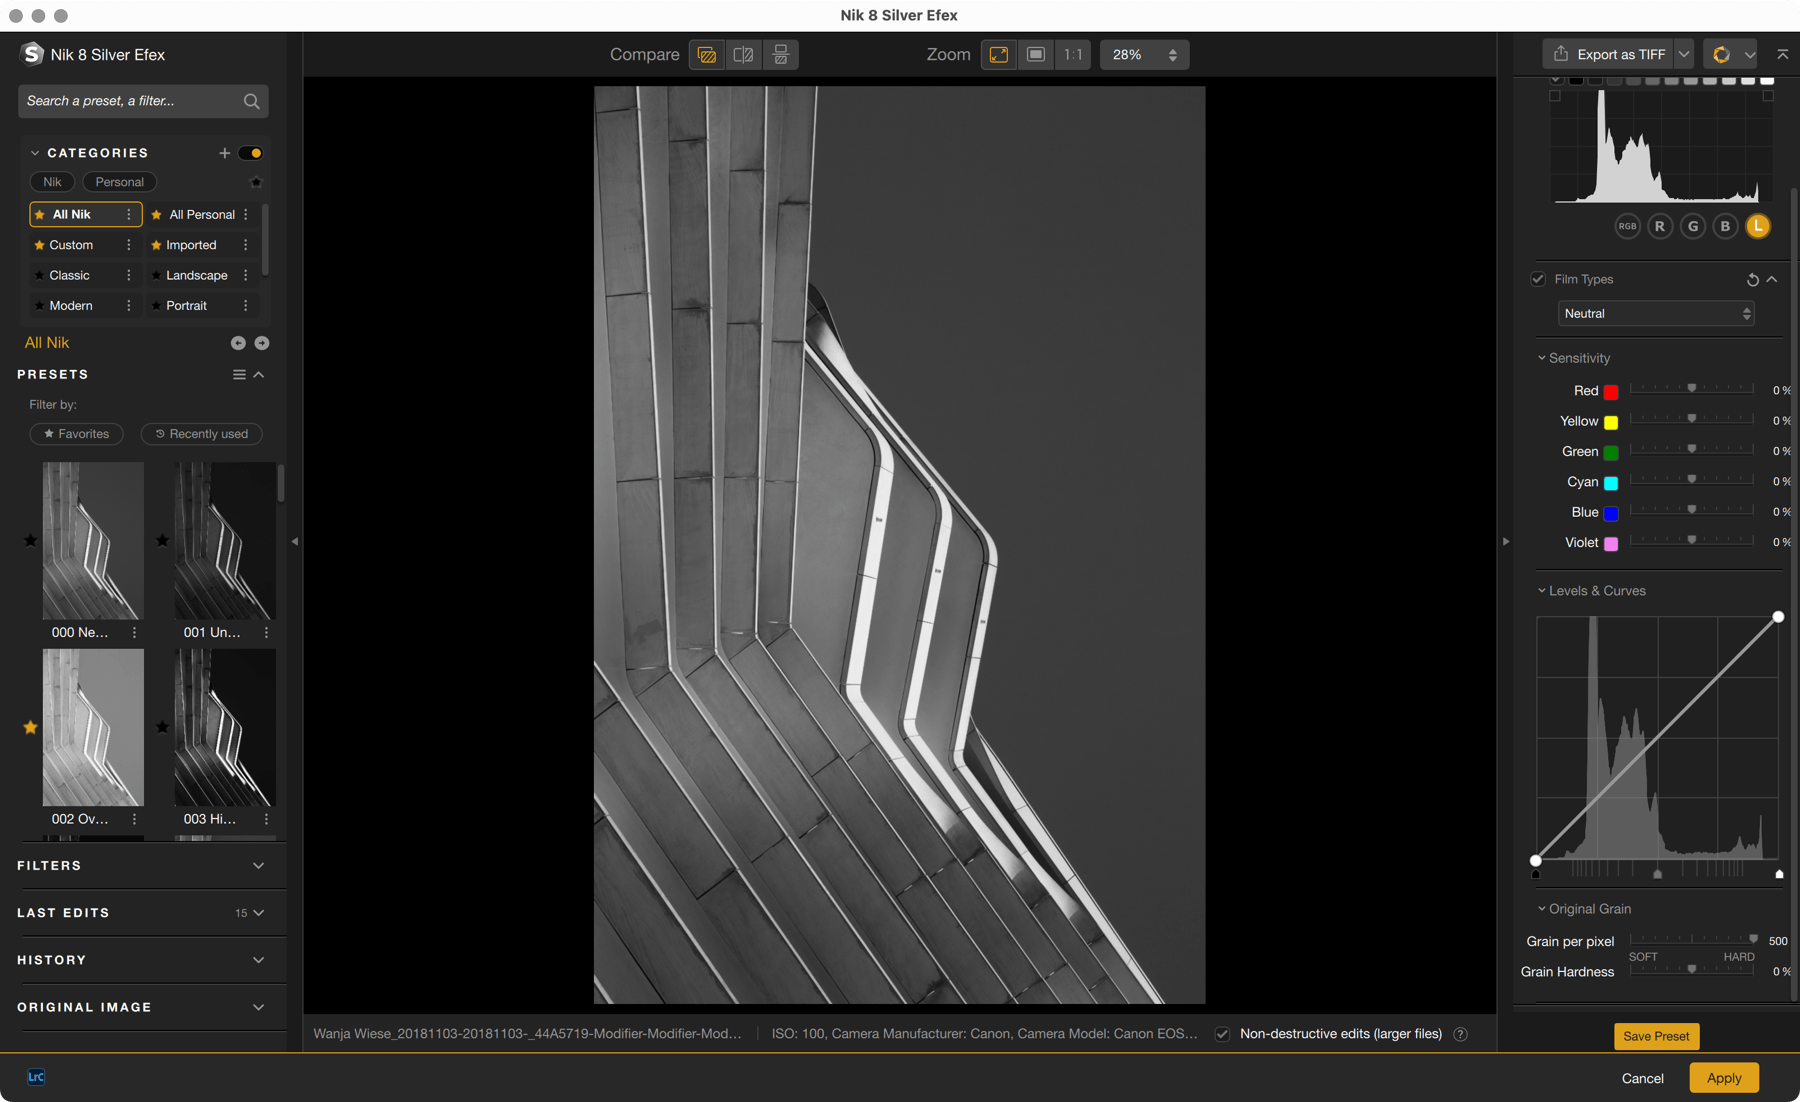1800x1102 pixels.
Task: Open presets list view menu icon
Action: 239,375
